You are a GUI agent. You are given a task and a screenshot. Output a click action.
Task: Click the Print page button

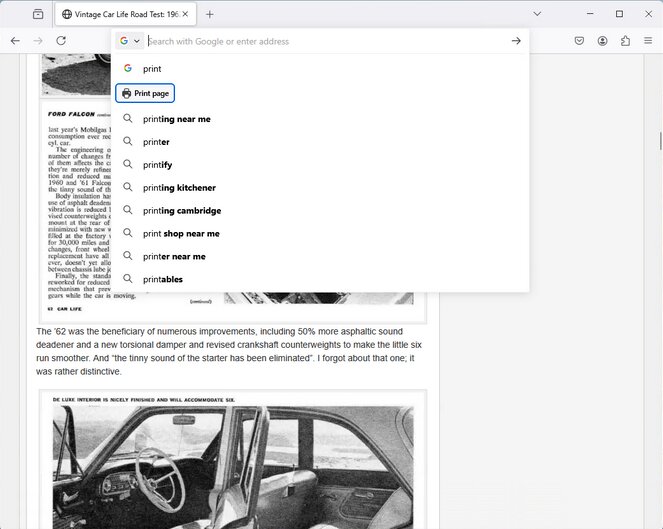tap(145, 93)
